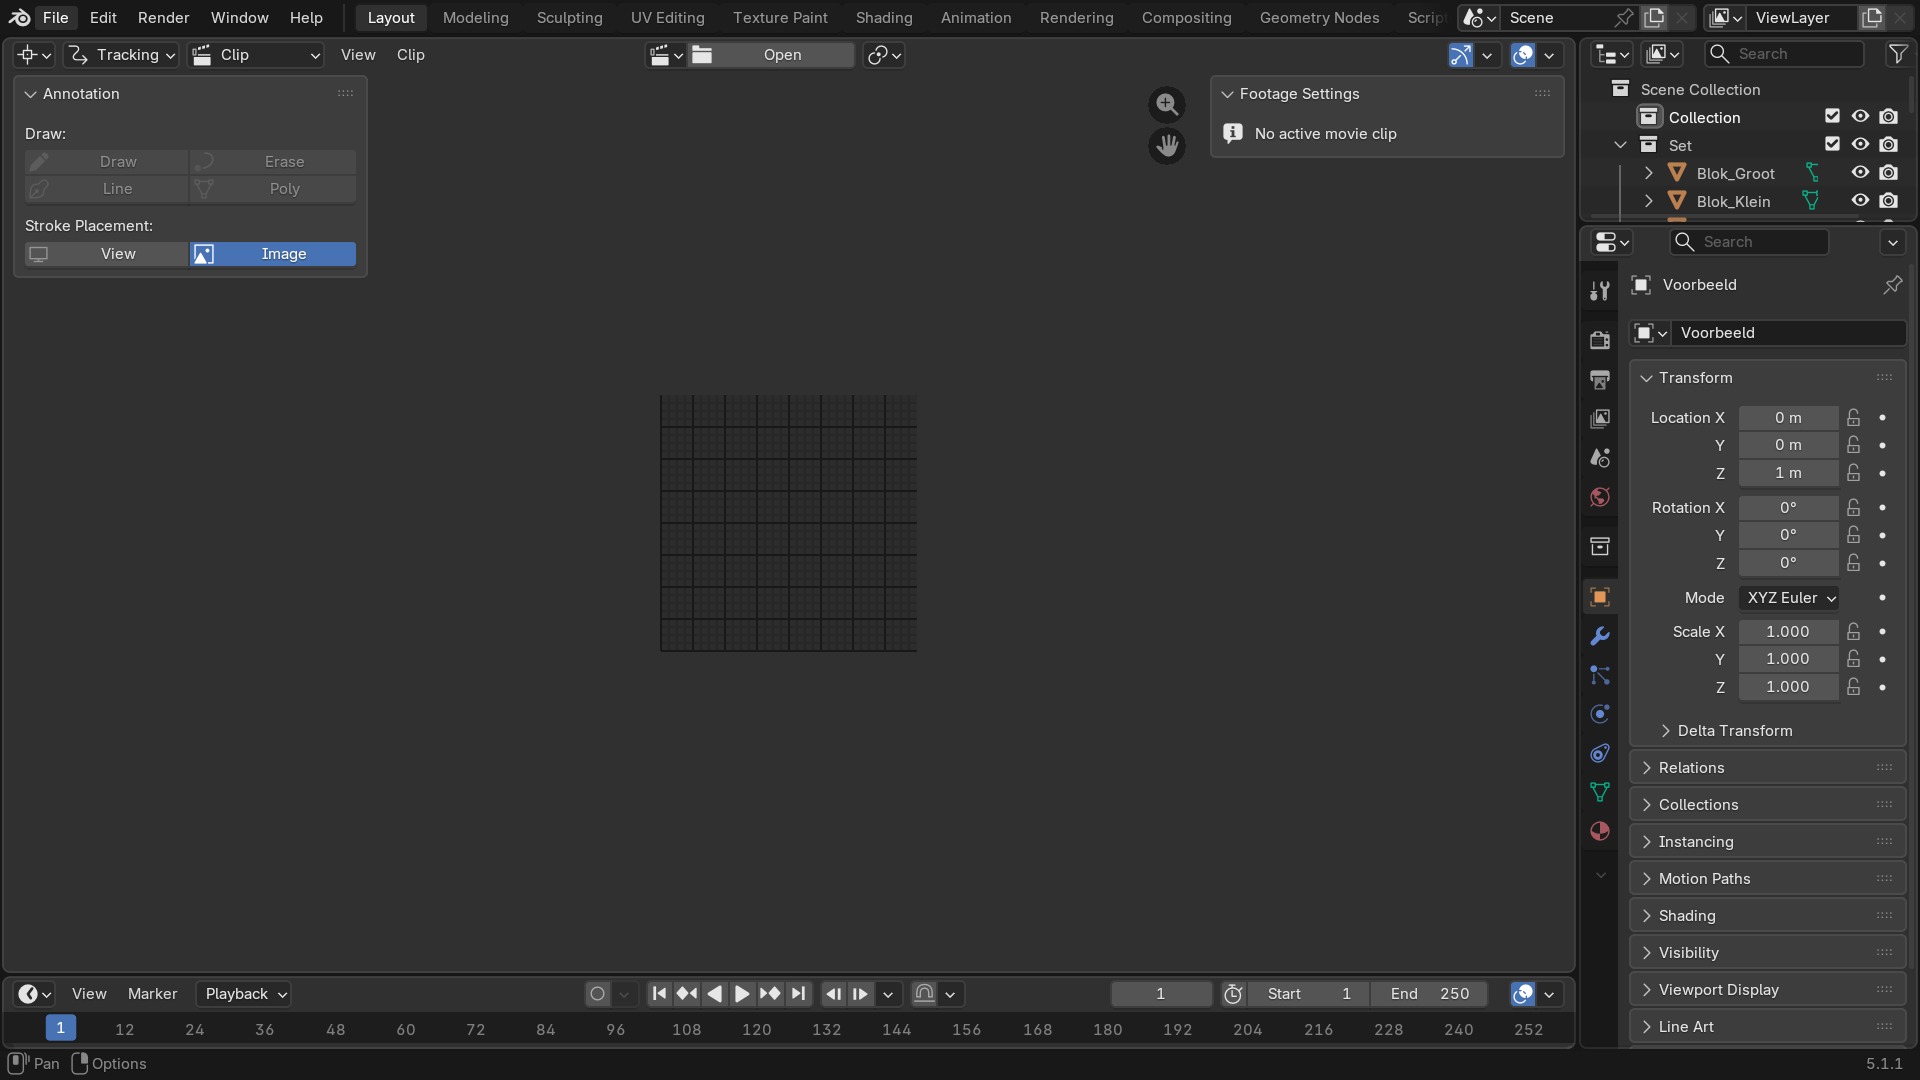Pin the Voorbeeld properties context

pos(1893,285)
